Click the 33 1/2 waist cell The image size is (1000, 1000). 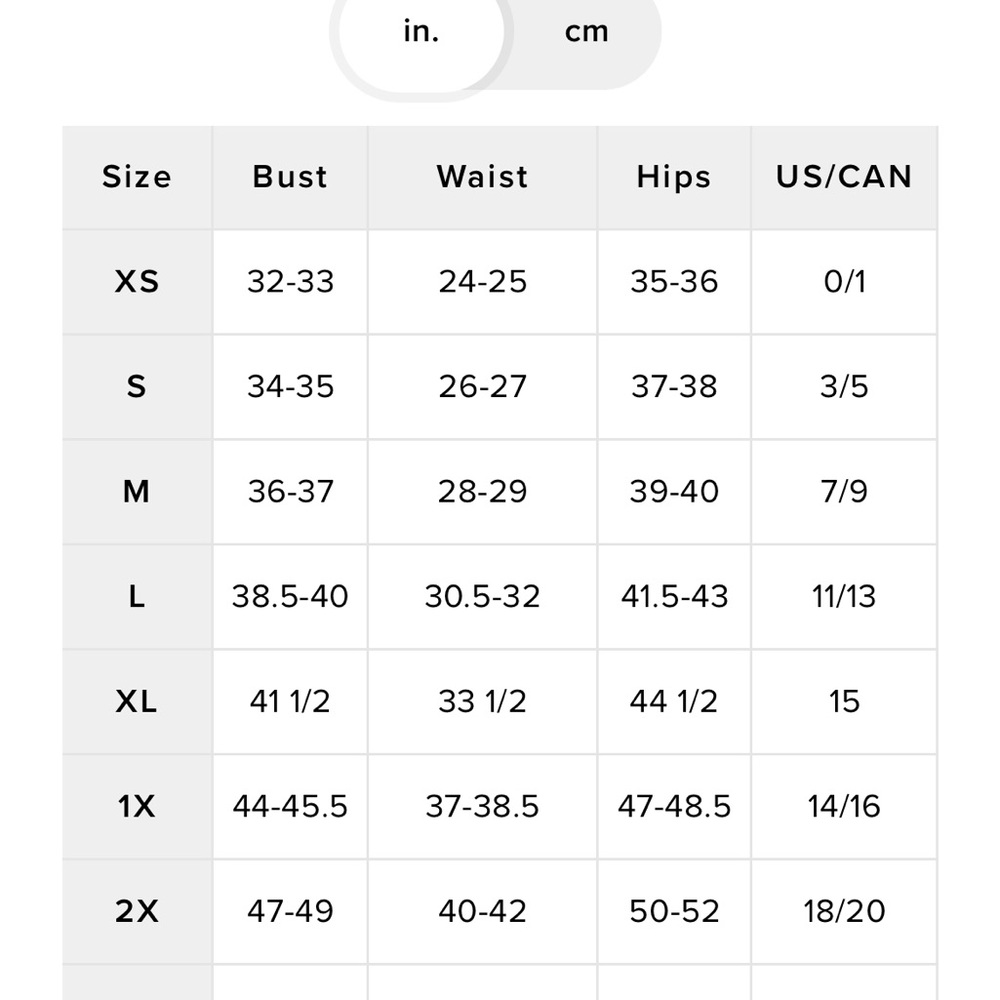click(482, 702)
